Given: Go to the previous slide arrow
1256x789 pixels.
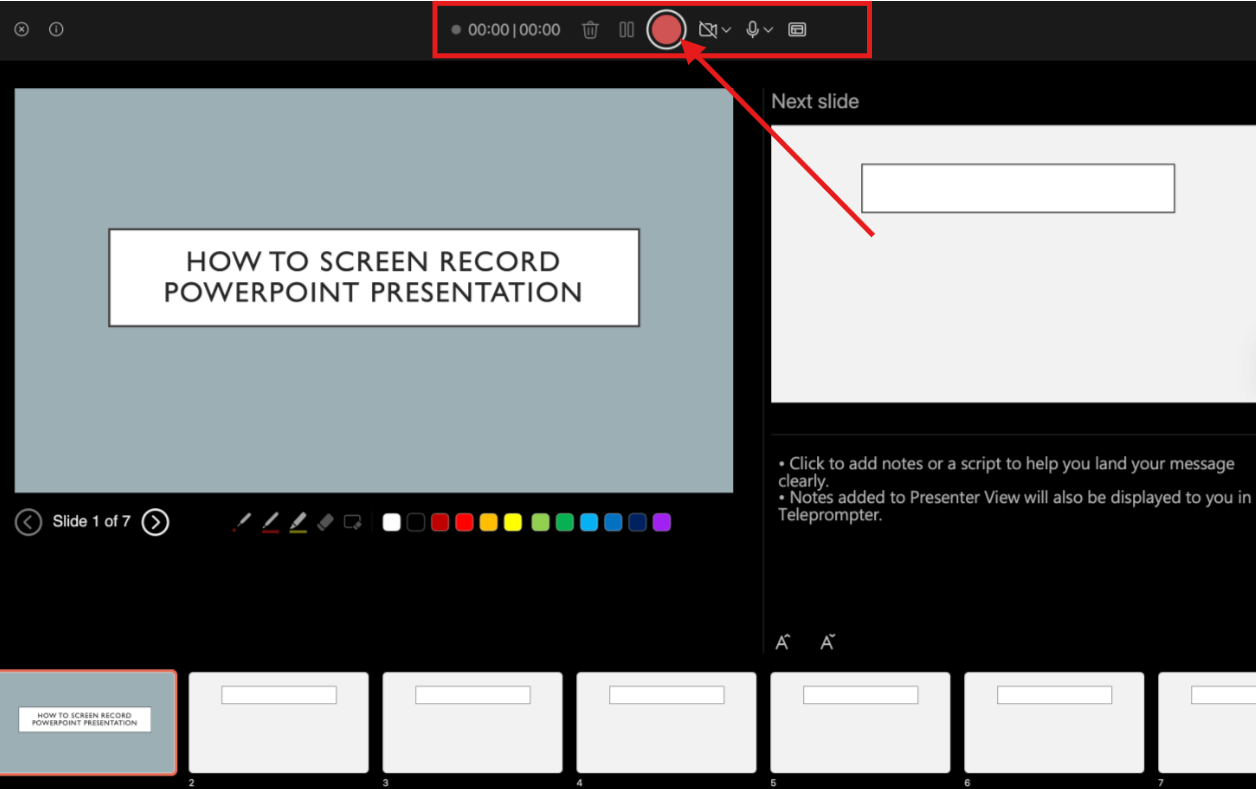Looking at the screenshot, I should (x=28, y=522).
